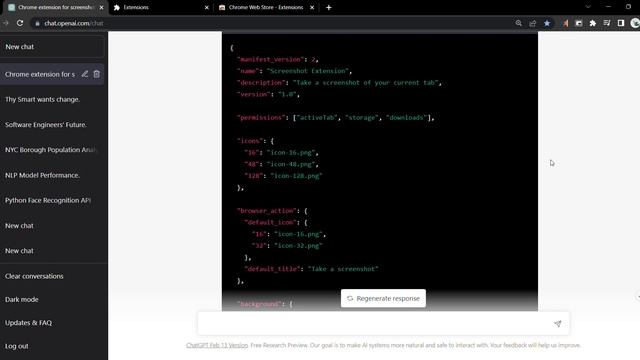640x360 pixels.
Task: Click the orange extension icon in toolbar
Action: pos(565,23)
